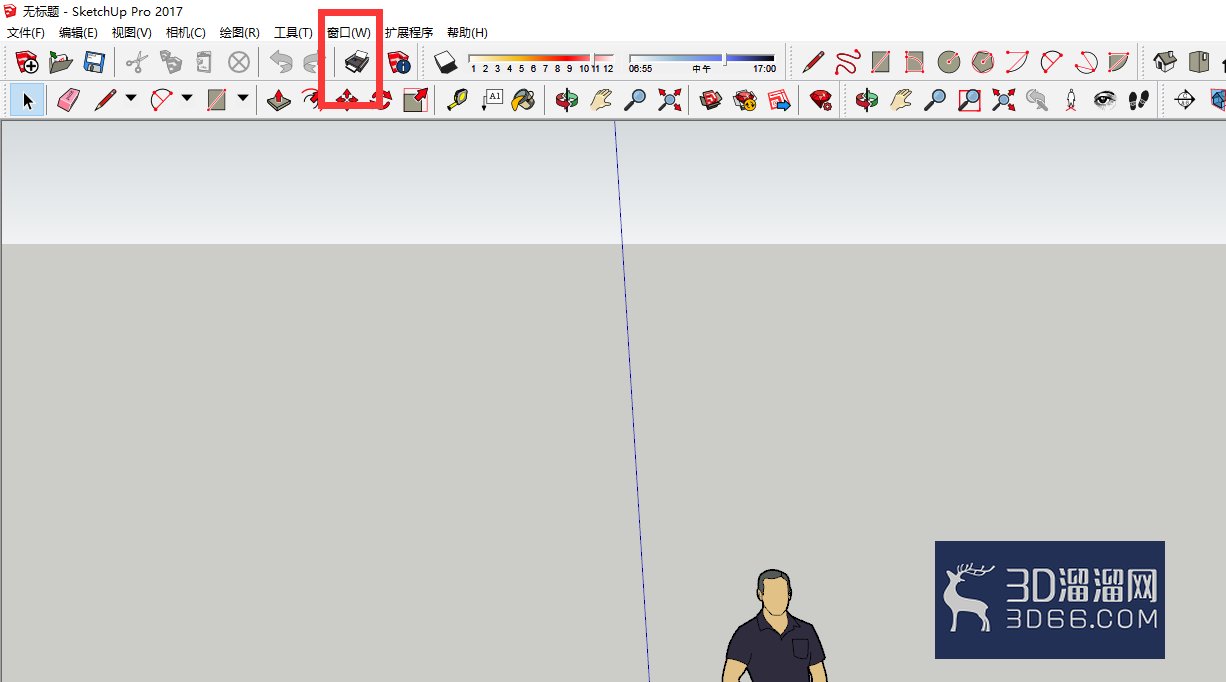The height and width of the screenshot is (682, 1226).
Task: Click the title text 无标题 - SketchUp Pro 2017
Action: pos(103,12)
